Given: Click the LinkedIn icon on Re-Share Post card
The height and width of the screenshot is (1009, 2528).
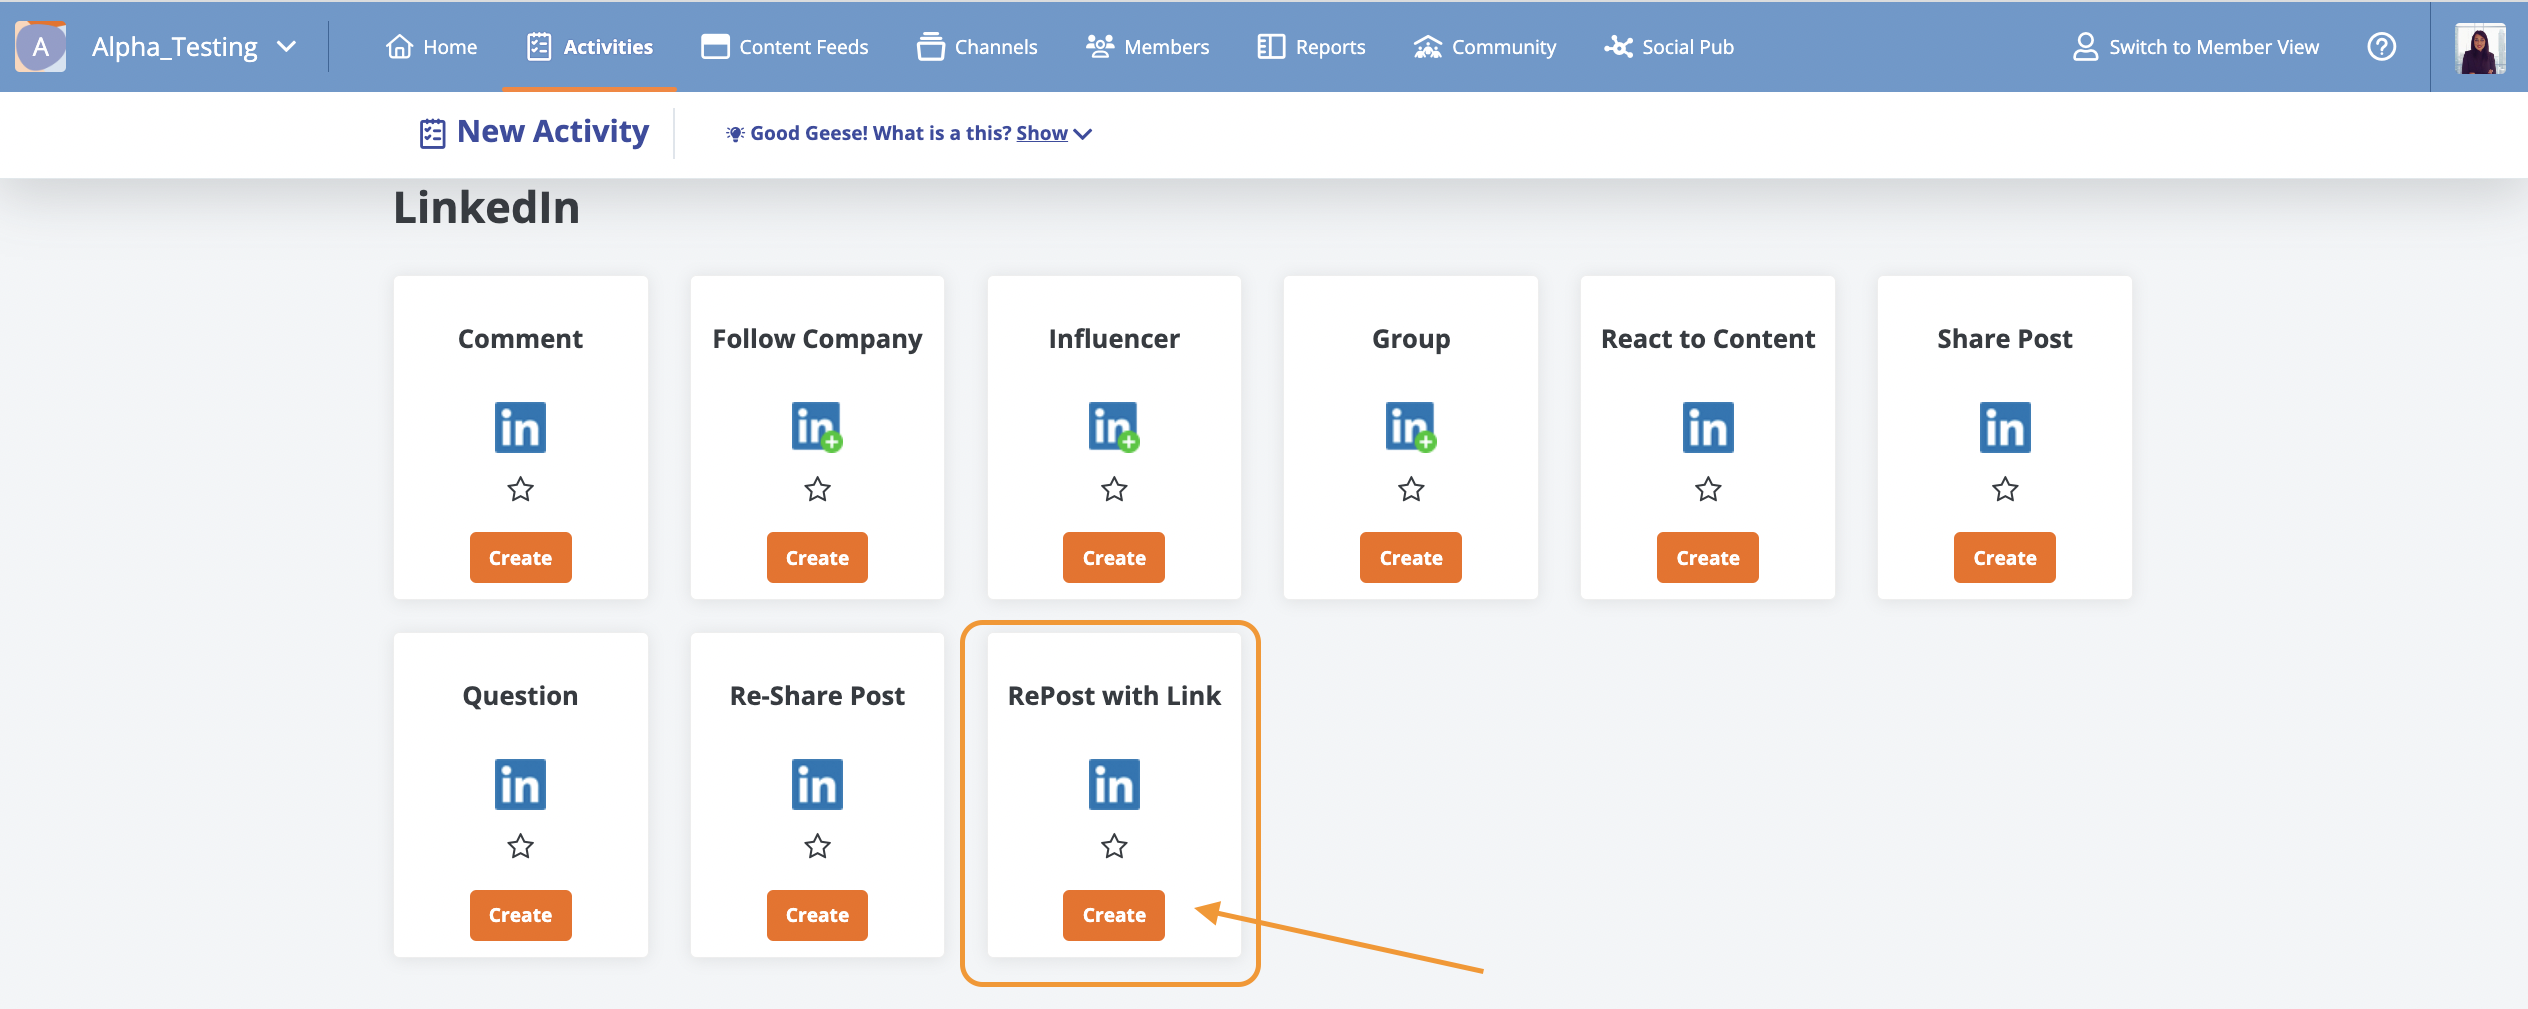Looking at the screenshot, I should tap(817, 784).
